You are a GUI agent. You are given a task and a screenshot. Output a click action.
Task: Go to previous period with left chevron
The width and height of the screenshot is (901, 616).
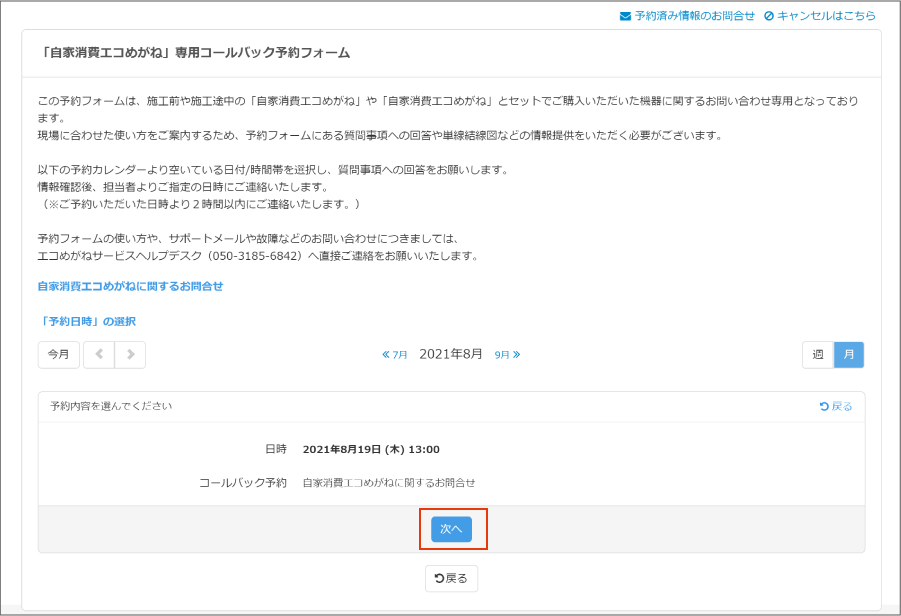click(99, 355)
